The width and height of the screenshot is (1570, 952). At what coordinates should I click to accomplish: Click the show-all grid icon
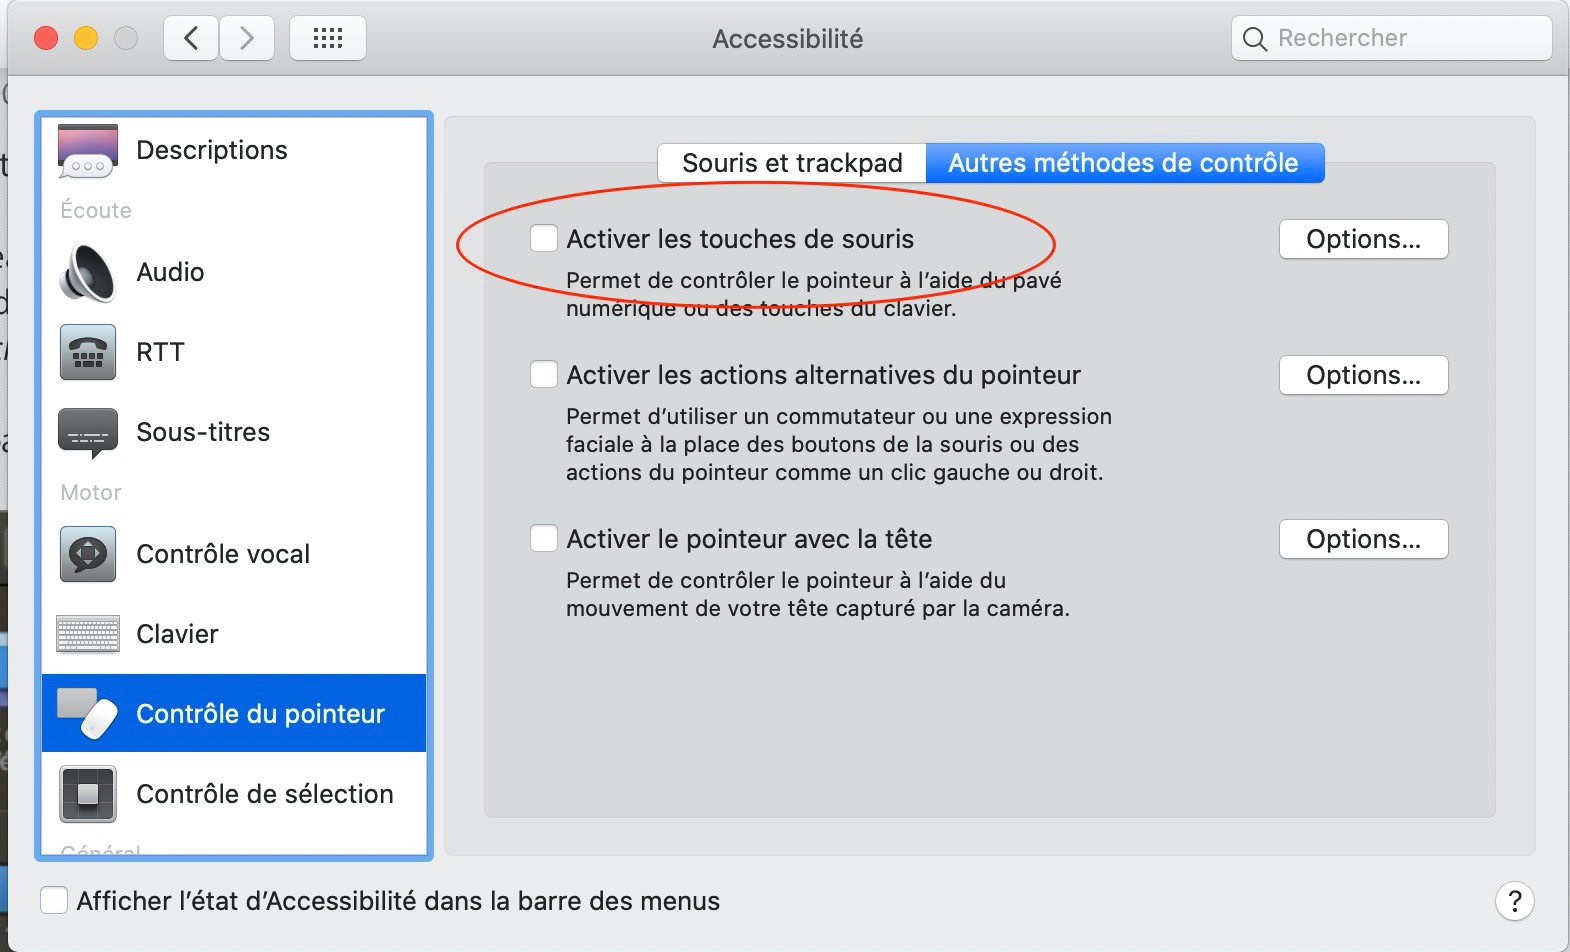pos(328,39)
